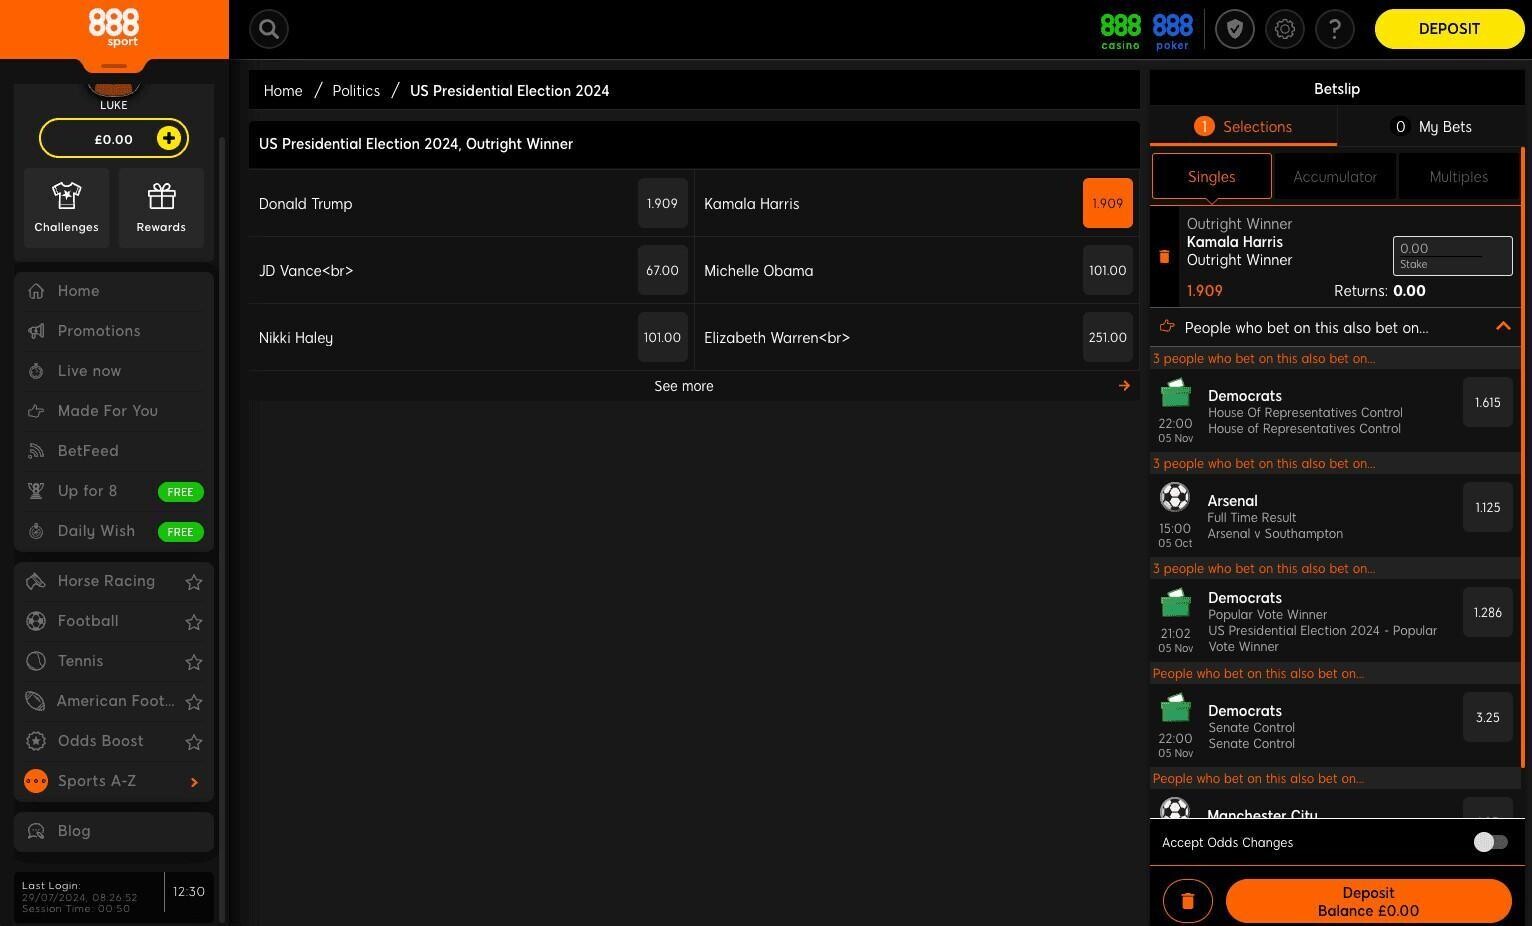Go to Home breadcrumb link

tap(283, 90)
